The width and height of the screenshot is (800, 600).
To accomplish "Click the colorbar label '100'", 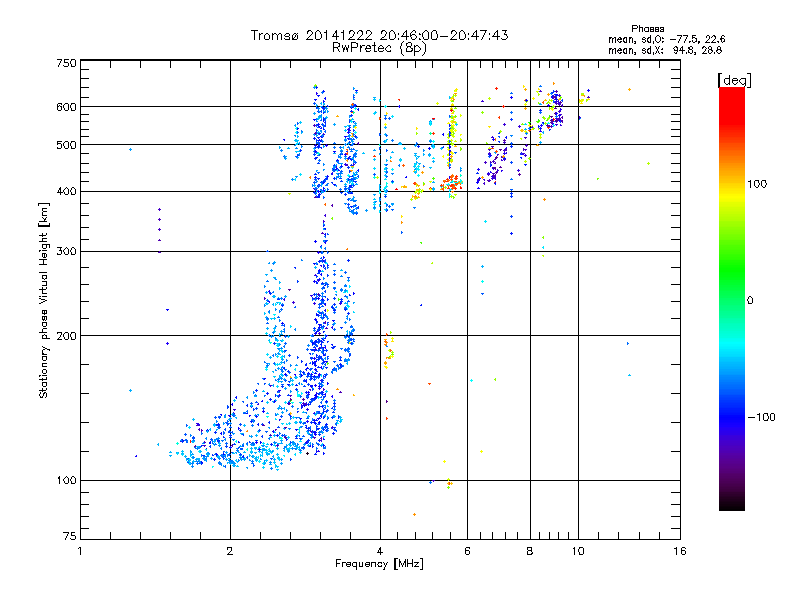I will [x=757, y=184].
